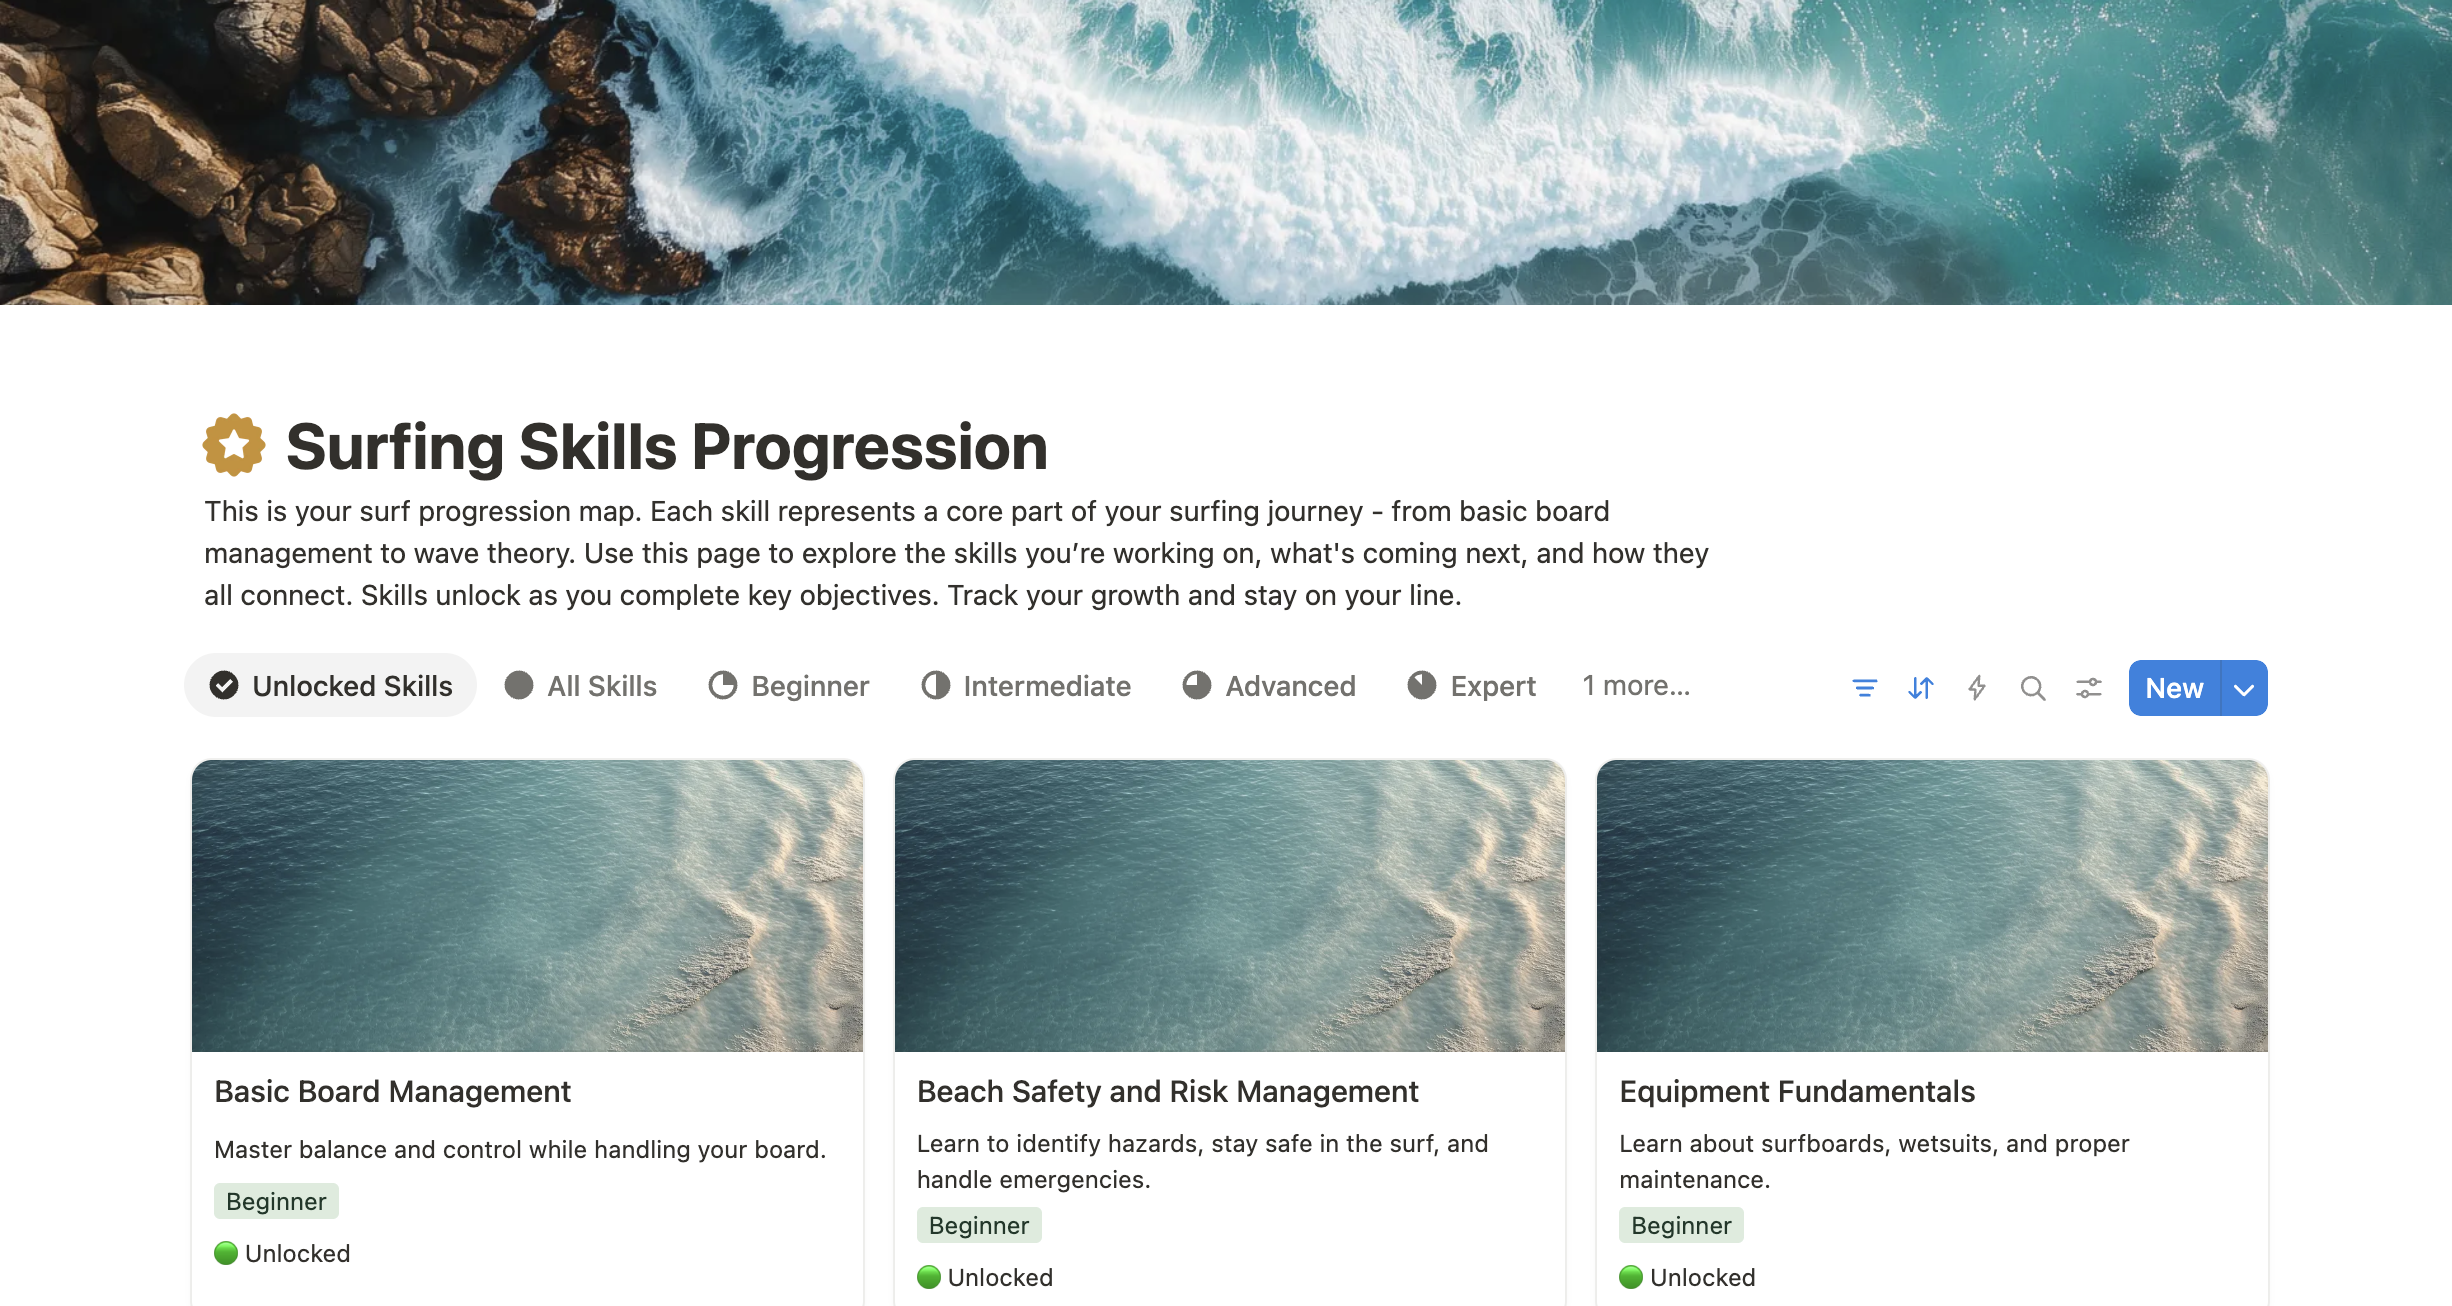Click the Beginner tag on Equipment Fundamentals

point(1681,1225)
